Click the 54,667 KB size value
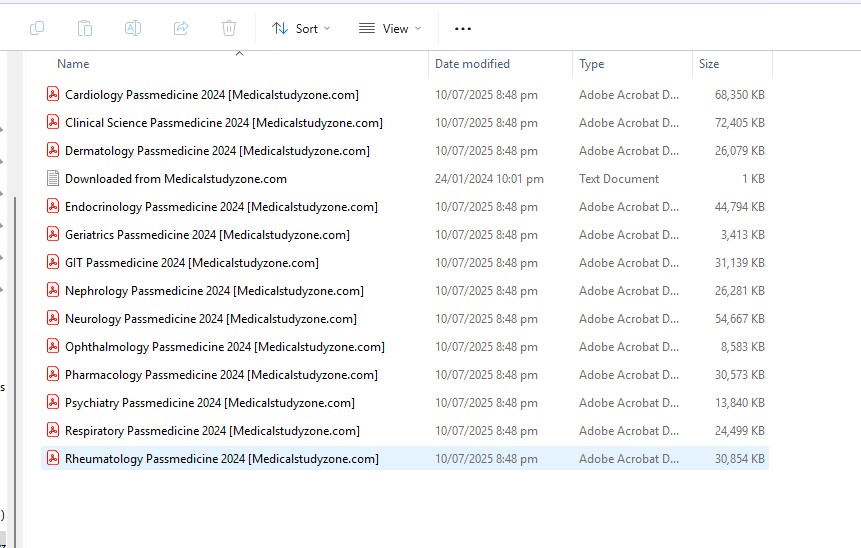Viewport: 861px width, 548px height. (x=740, y=319)
